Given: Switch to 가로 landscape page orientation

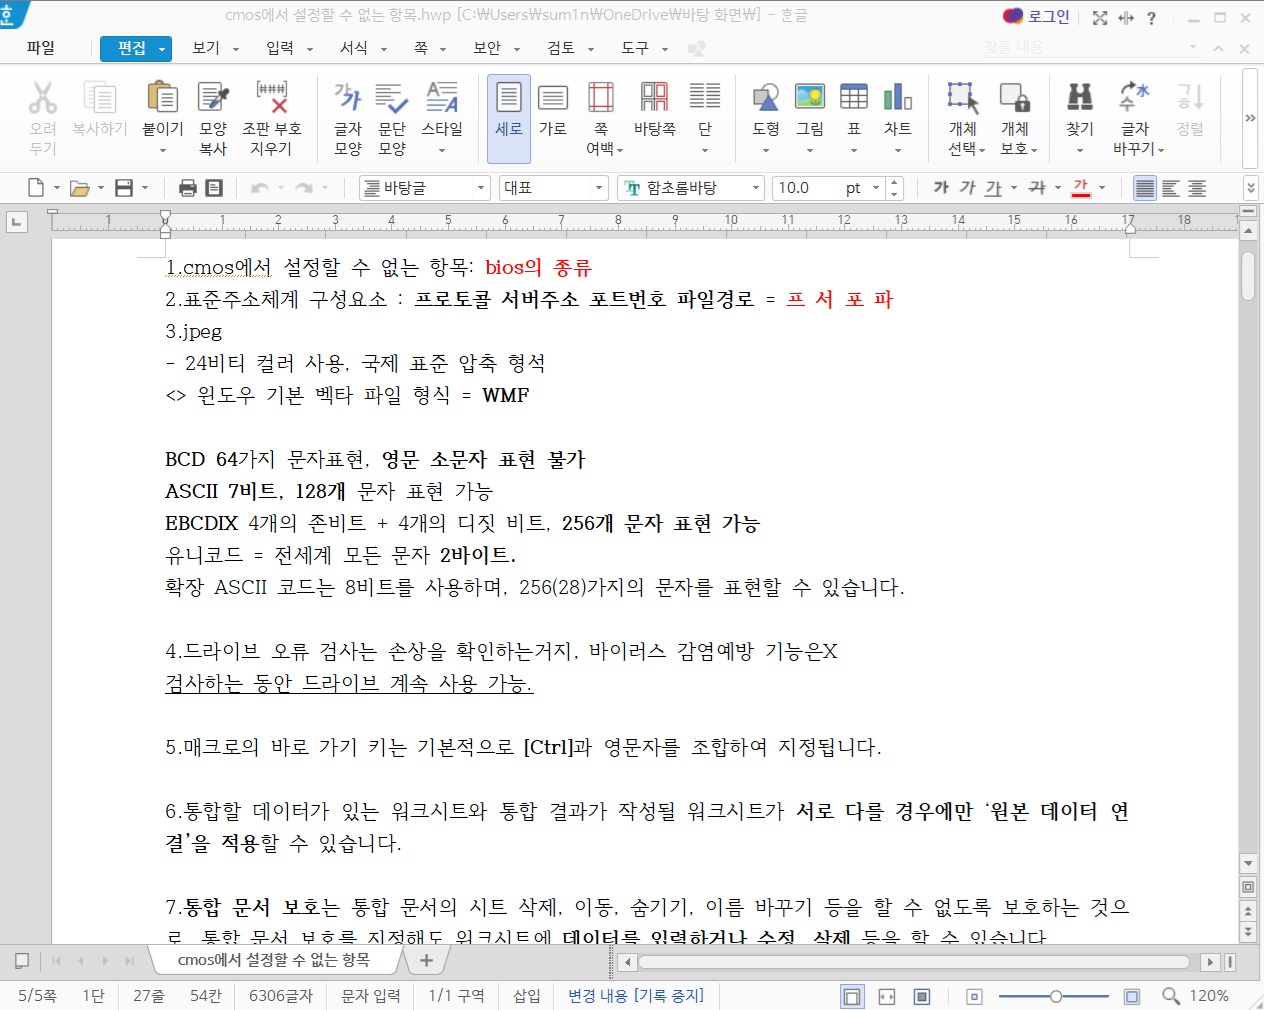Looking at the screenshot, I should click(x=552, y=99).
